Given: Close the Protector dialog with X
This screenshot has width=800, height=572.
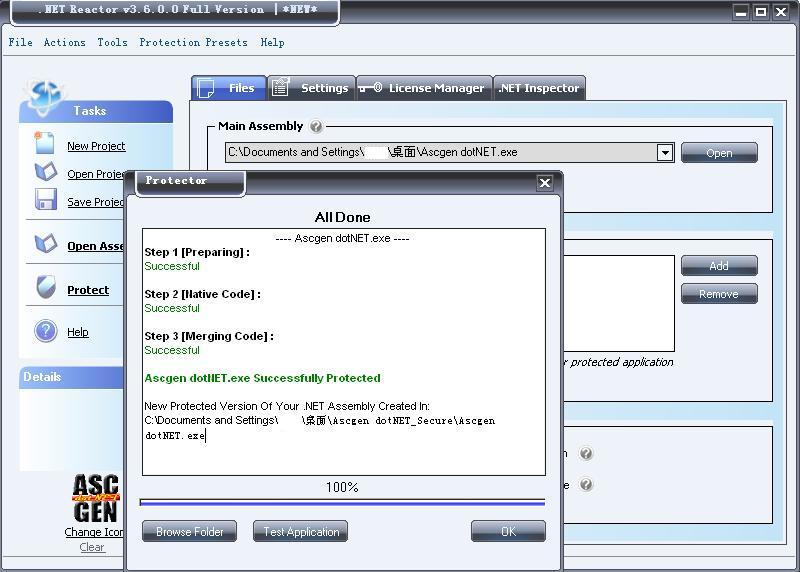Looking at the screenshot, I should point(545,183).
